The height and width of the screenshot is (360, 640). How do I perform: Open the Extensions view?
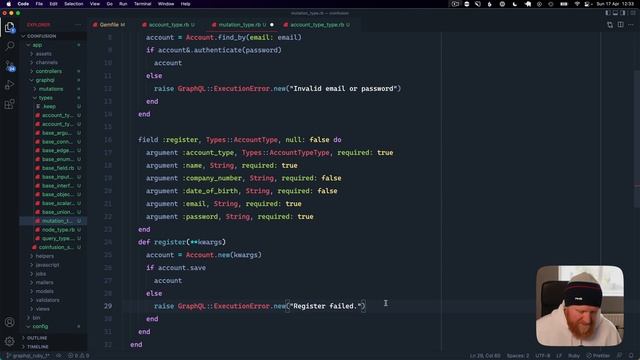(10, 104)
